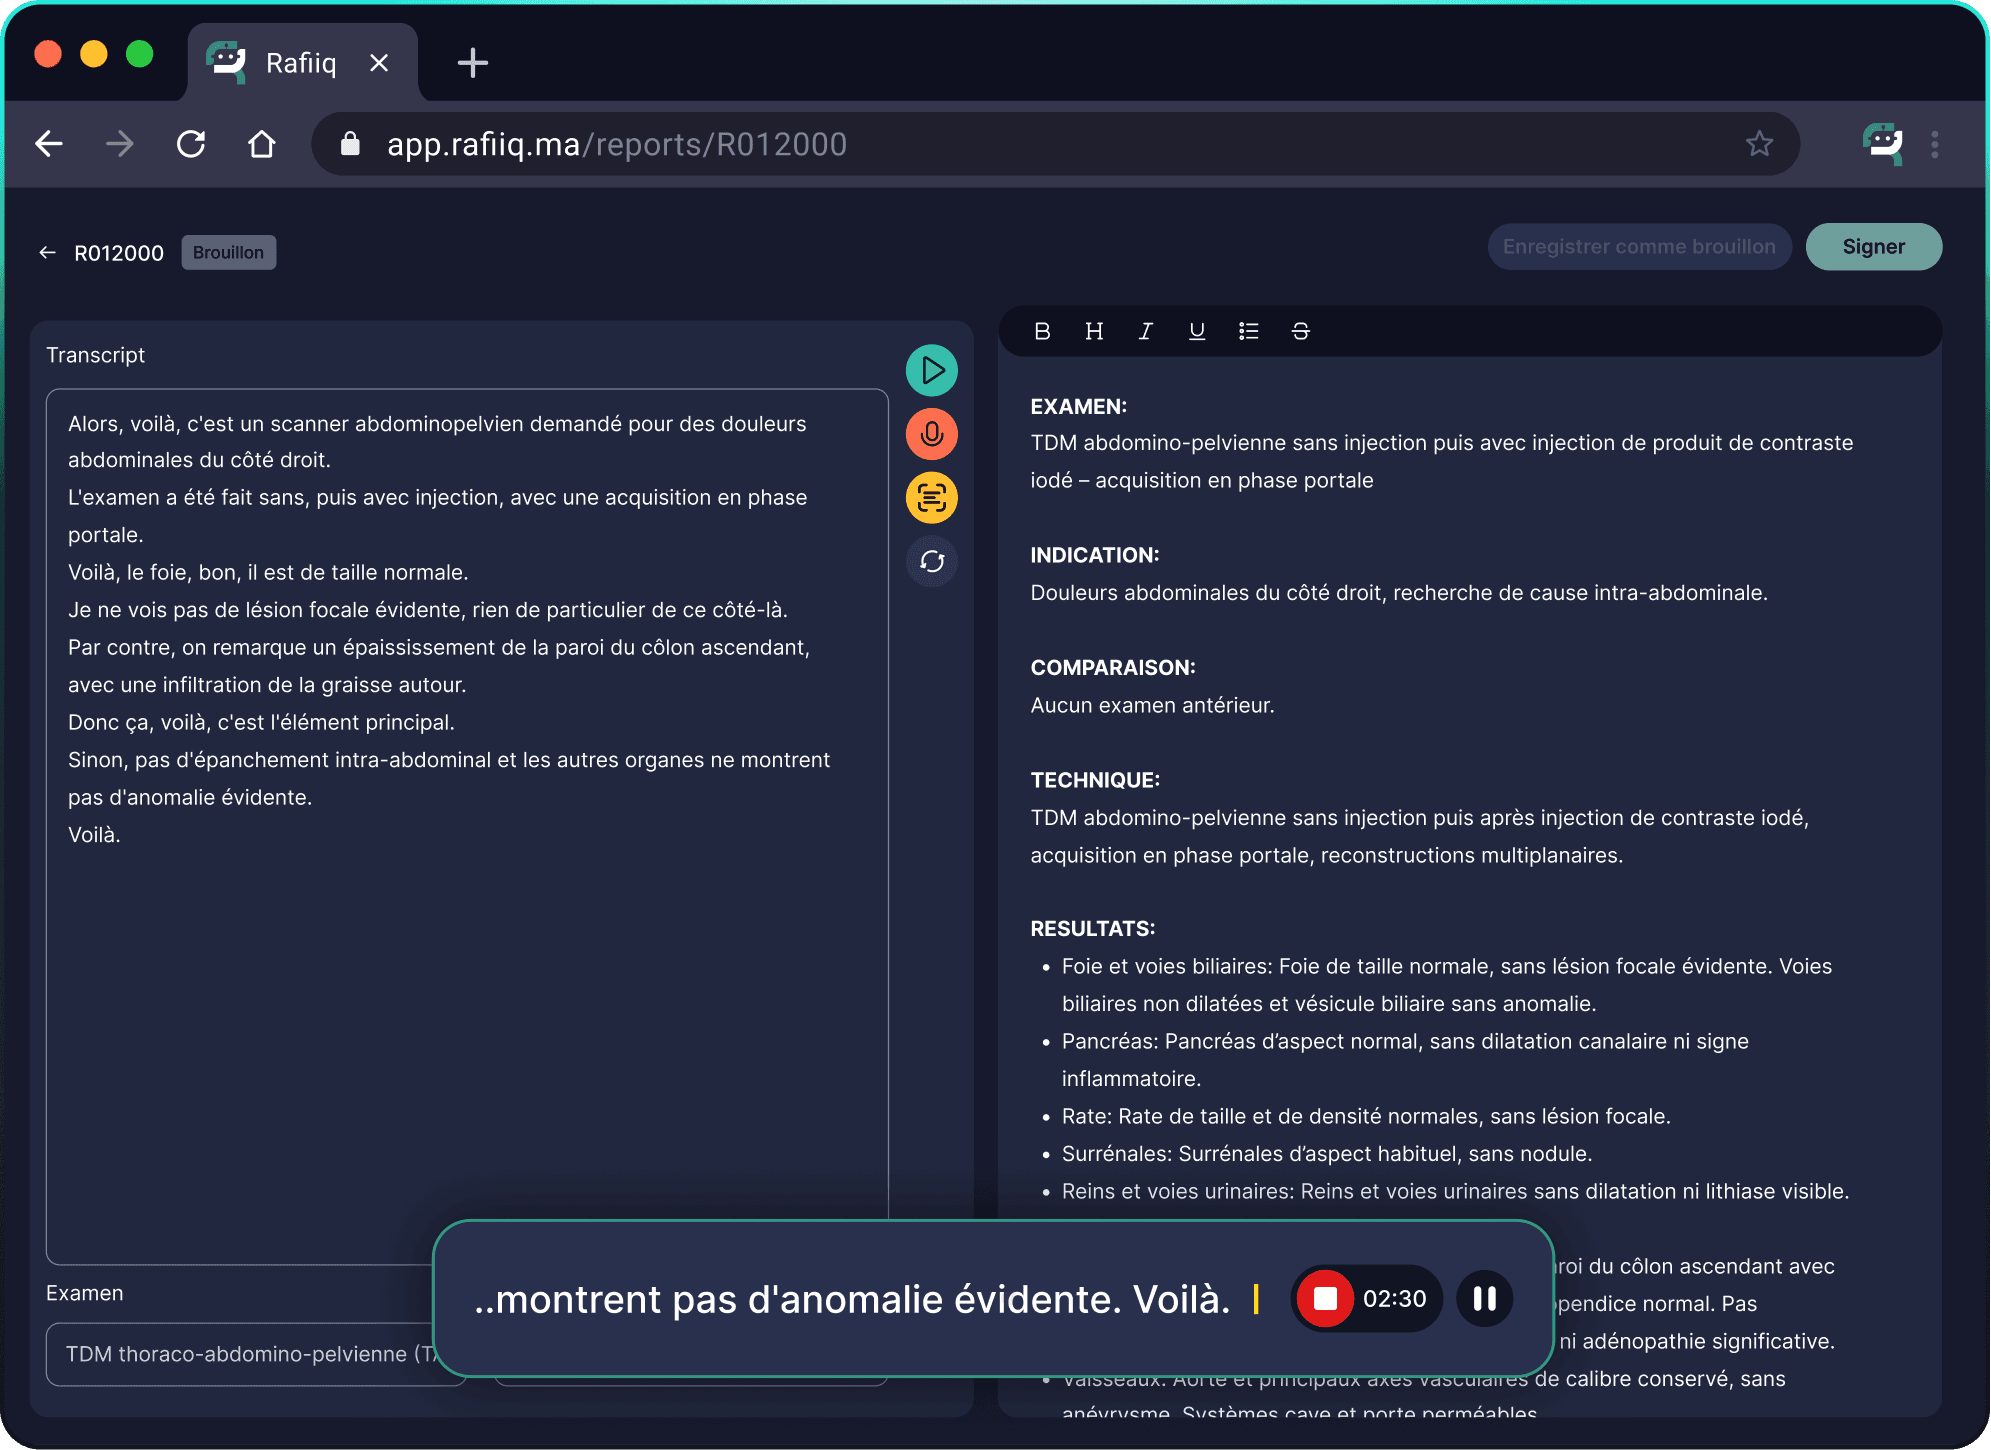Screen dimensions: 1991x1450
Task: Stop the dictation with red stop button
Action: tap(1325, 1298)
